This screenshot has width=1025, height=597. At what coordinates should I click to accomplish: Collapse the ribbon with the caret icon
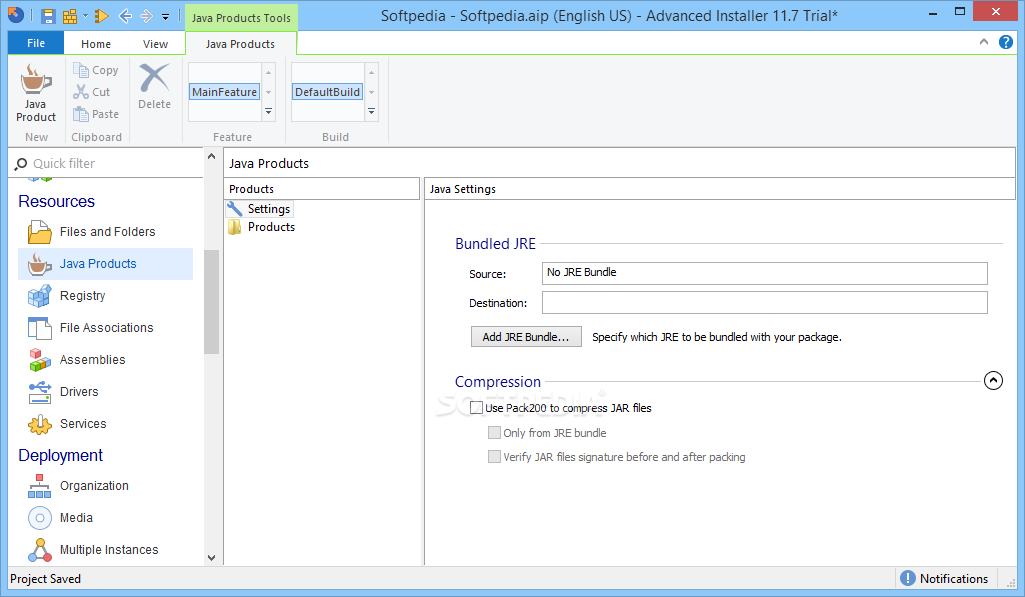[984, 42]
